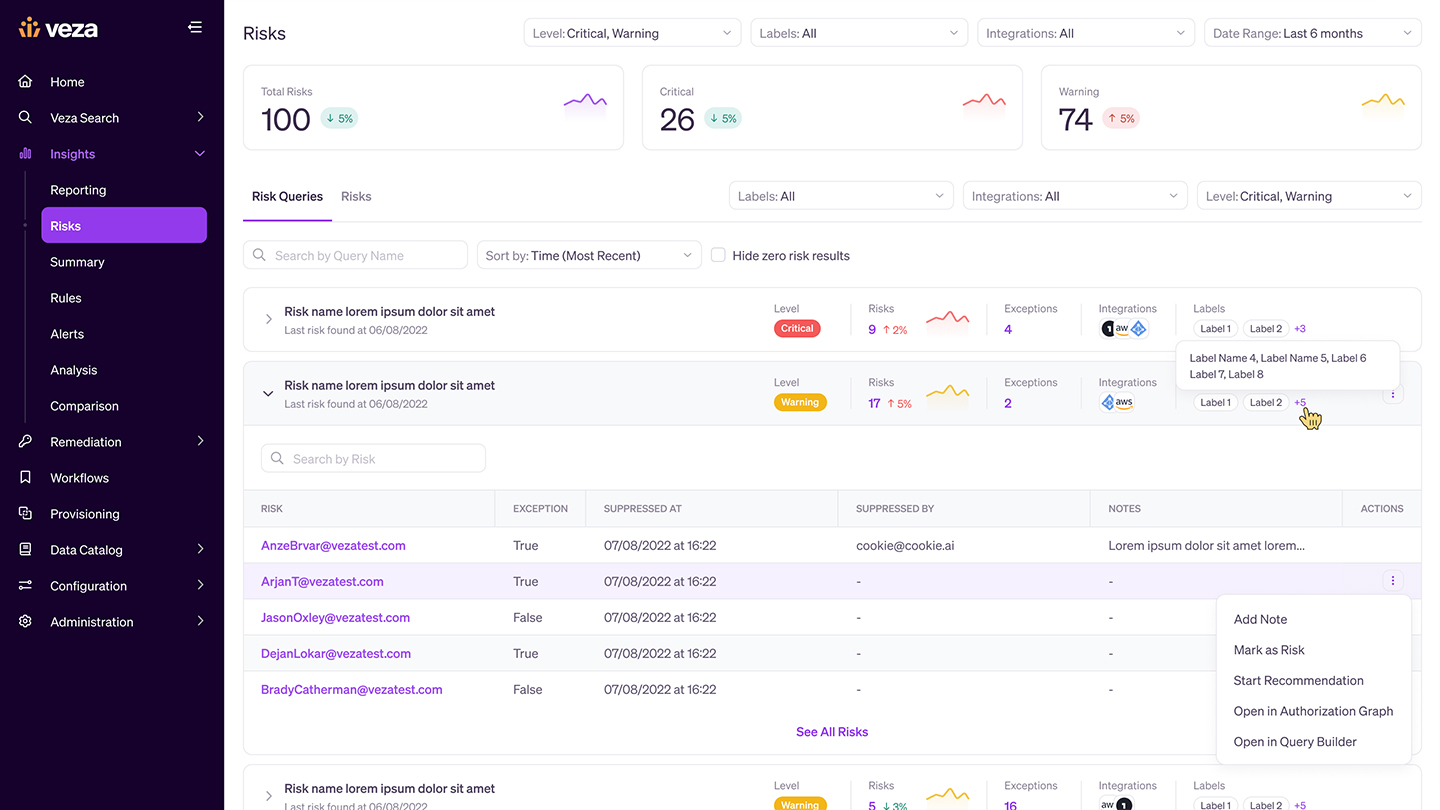Open kebab menu on expanded Warning query

[x=1393, y=394]
